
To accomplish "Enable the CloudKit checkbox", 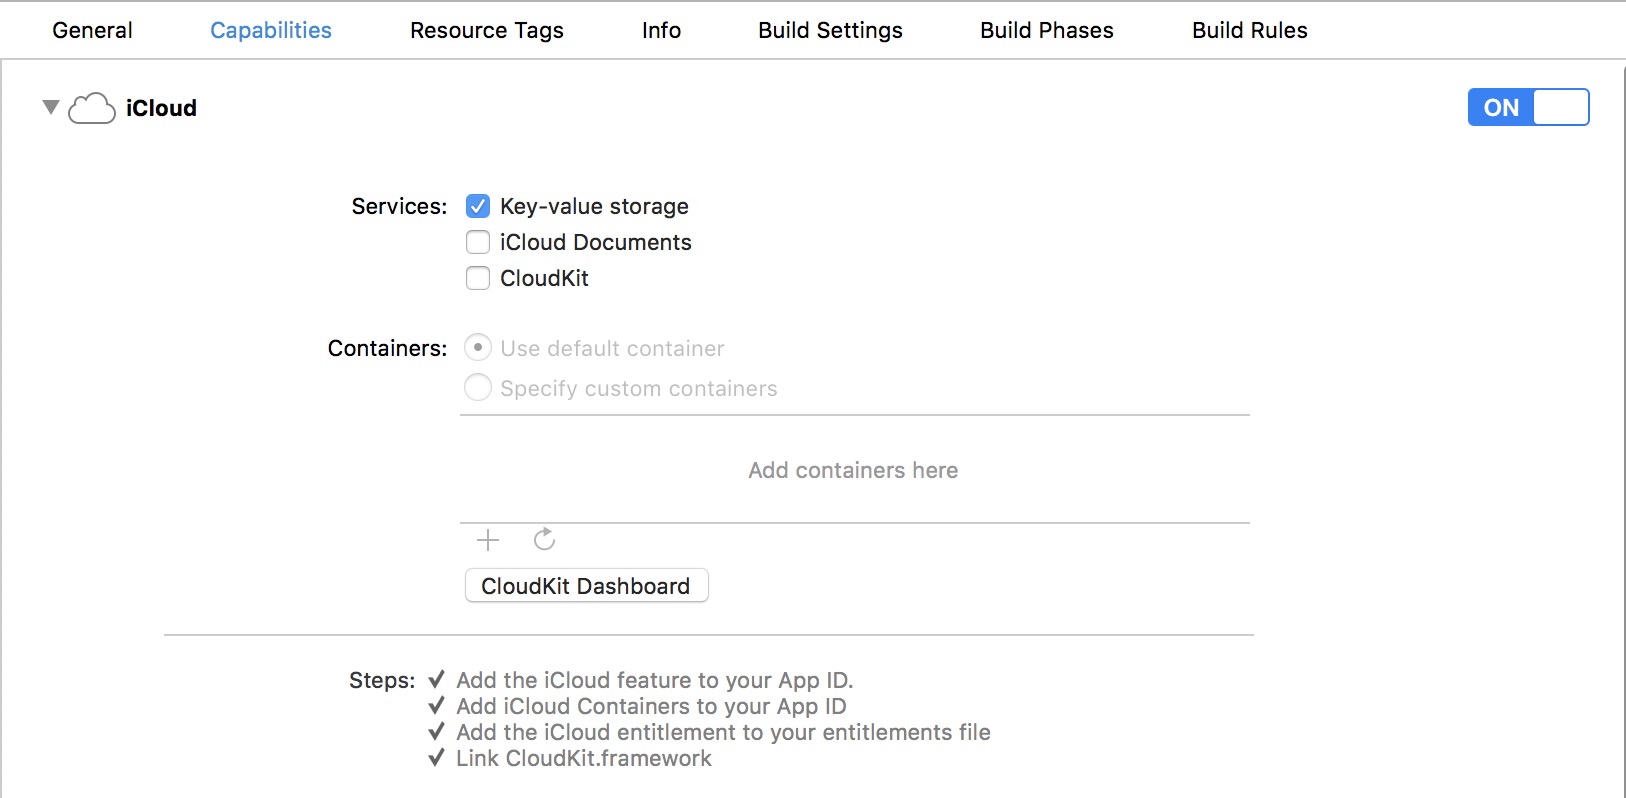I will click(x=478, y=278).
